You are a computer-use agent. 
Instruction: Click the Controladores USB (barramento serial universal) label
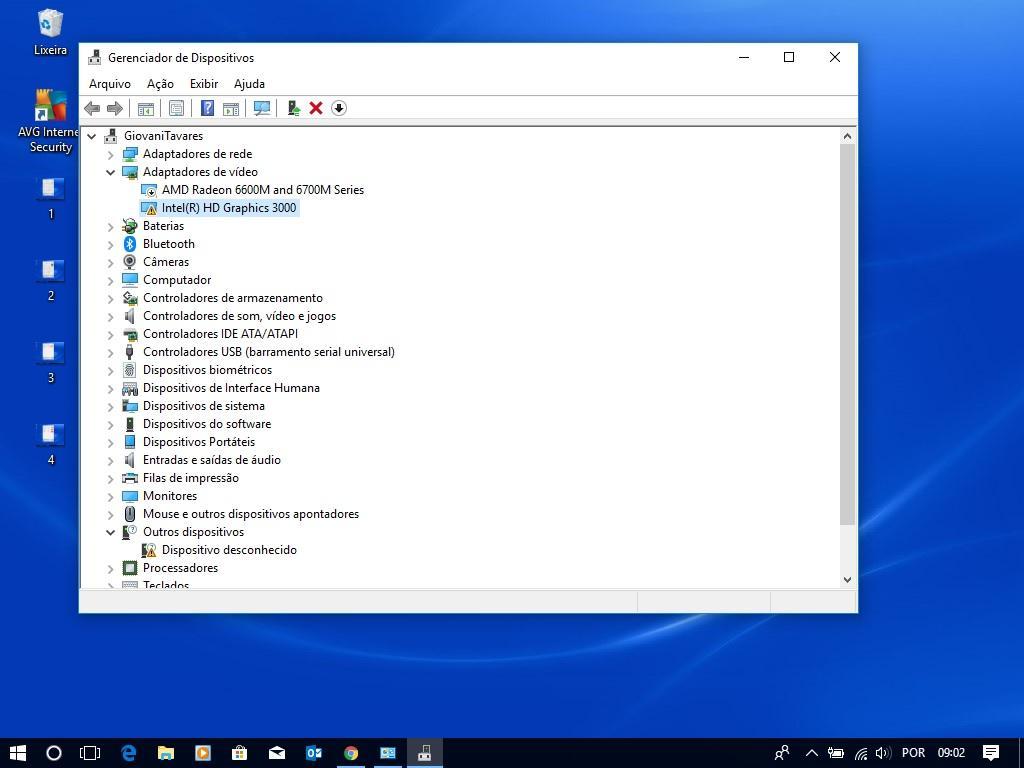pyautogui.click(x=268, y=352)
